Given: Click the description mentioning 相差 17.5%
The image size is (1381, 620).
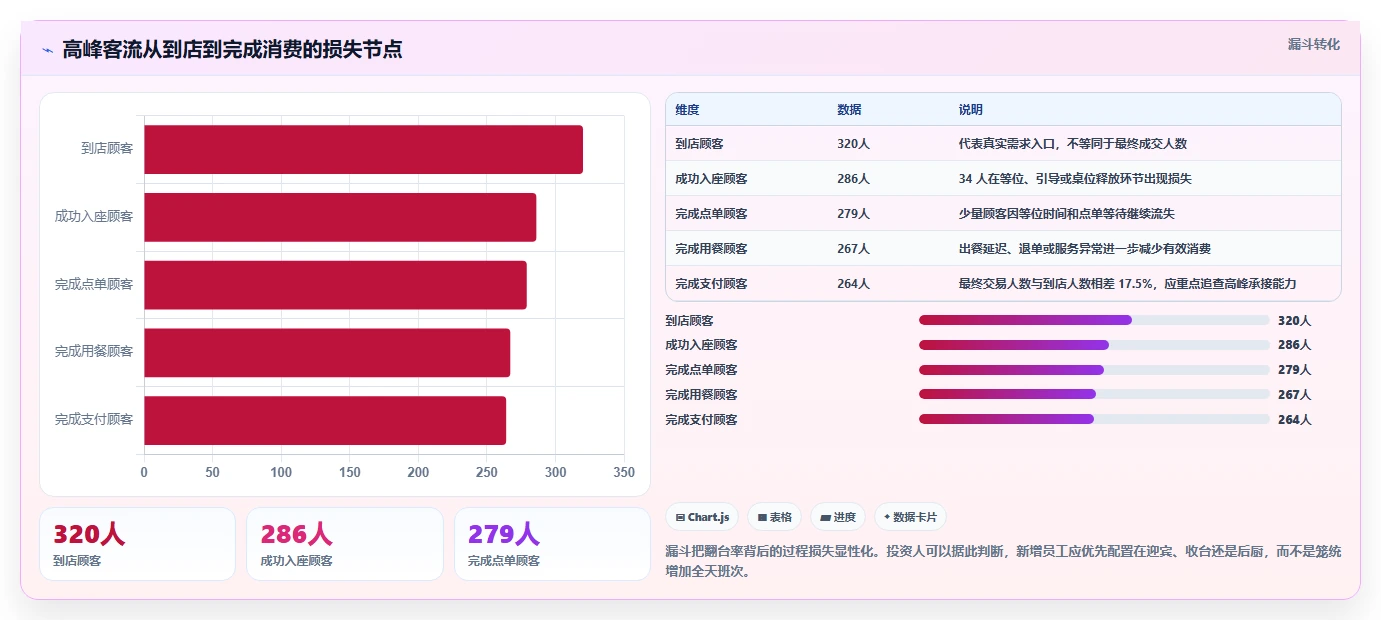Looking at the screenshot, I should pyautogui.click(x=1127, y=284).
